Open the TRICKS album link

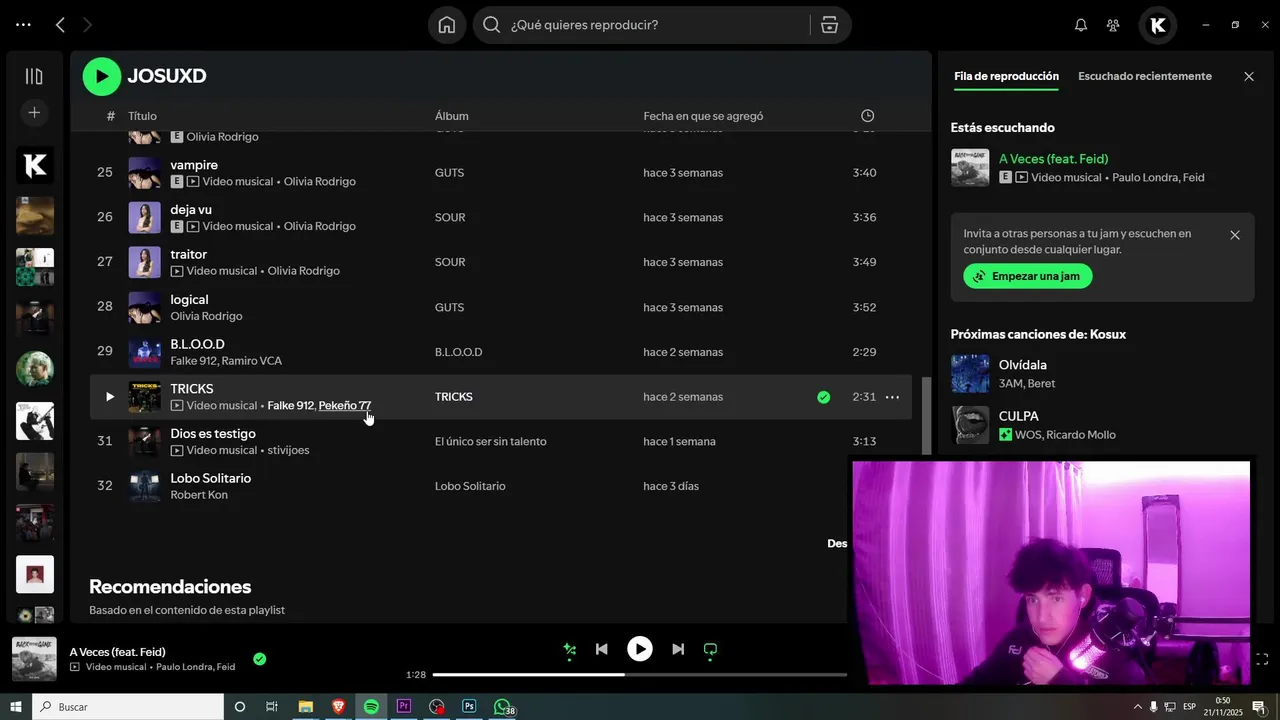click(x=454, y=397)
